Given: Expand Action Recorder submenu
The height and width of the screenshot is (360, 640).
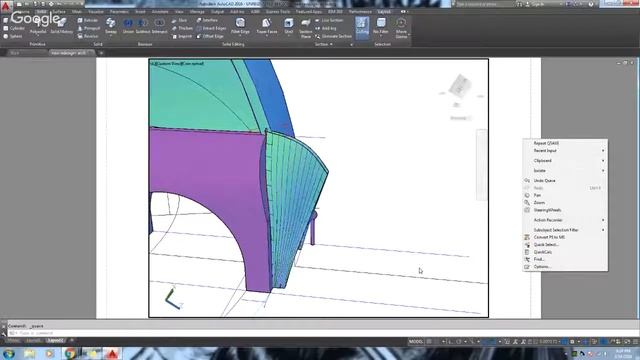Looking at the screenshot, I should click(x=565, y=220).
